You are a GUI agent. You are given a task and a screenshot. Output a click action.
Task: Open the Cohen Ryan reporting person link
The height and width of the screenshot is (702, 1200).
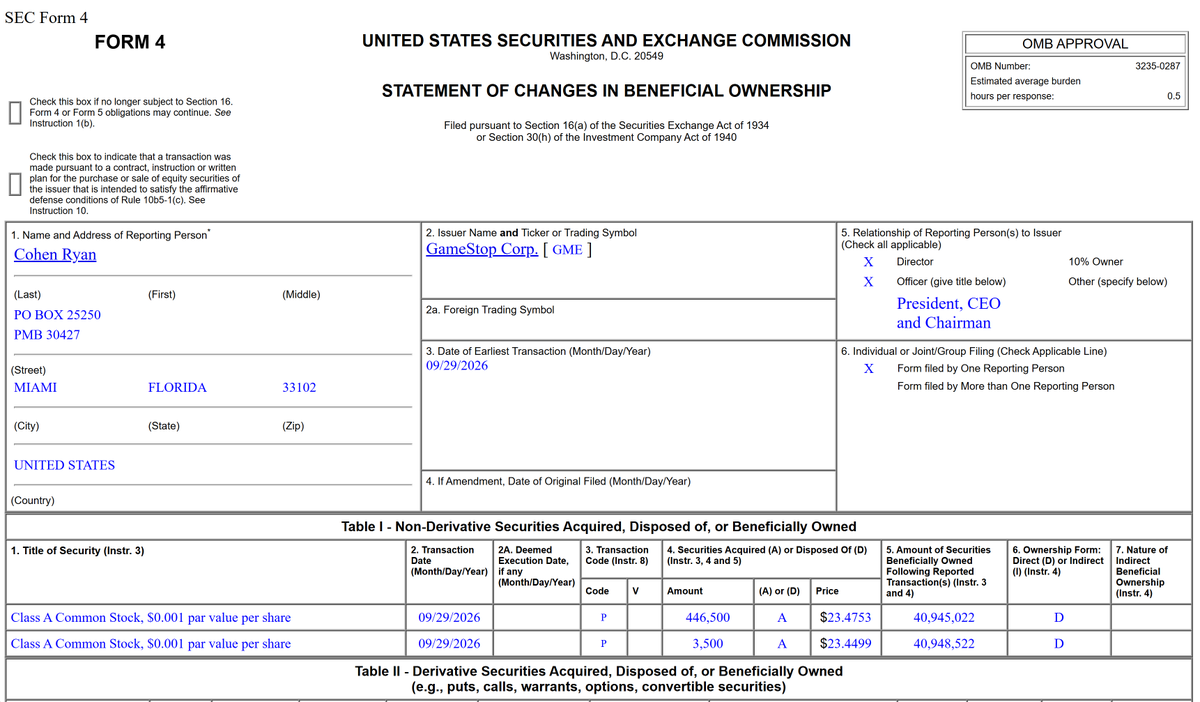(x=55, y=254)
